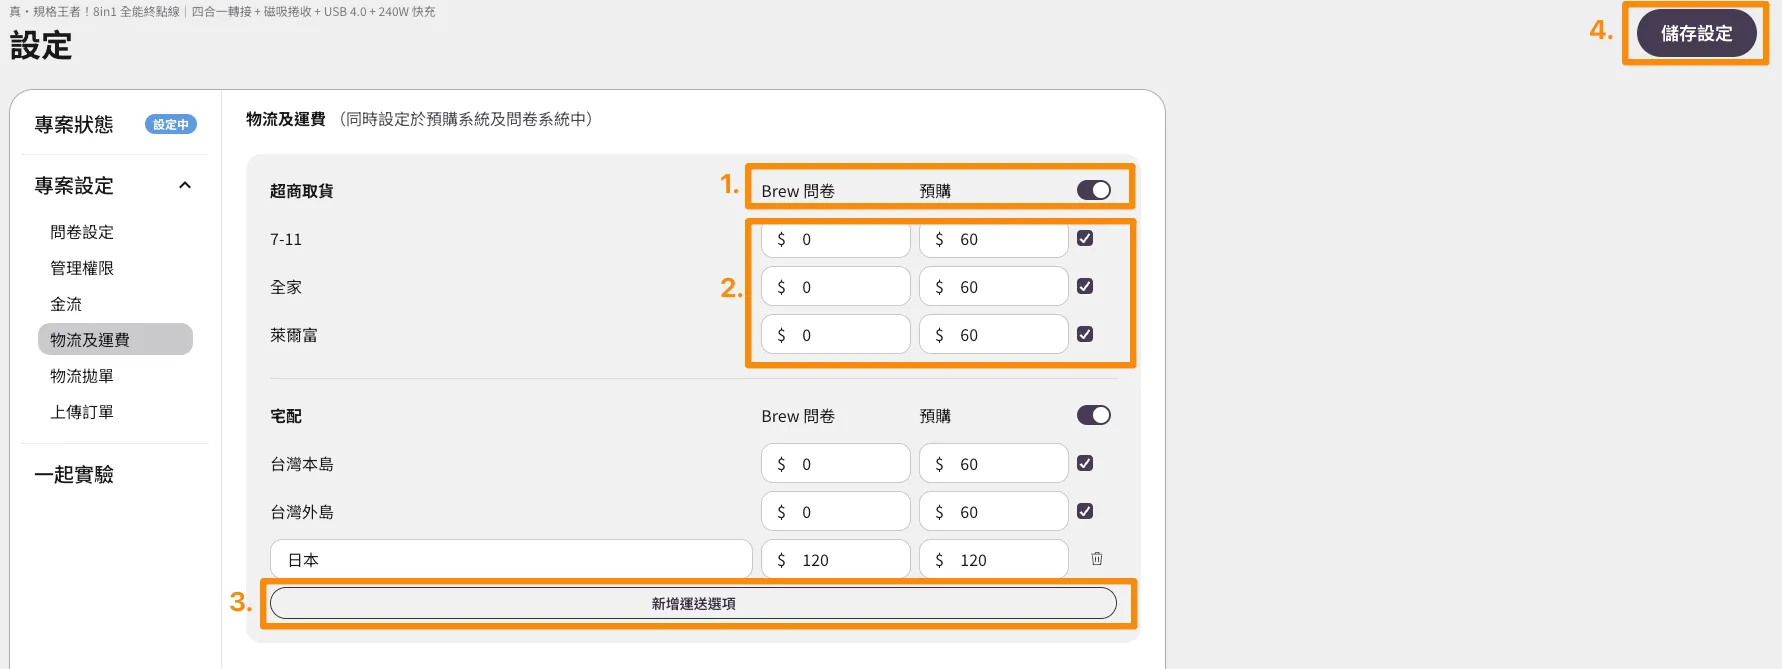Screen dimensions: 1782x669
Task: Uncheck the 萊爾富 pre-order checkbox
Action: pos(1085,334)
